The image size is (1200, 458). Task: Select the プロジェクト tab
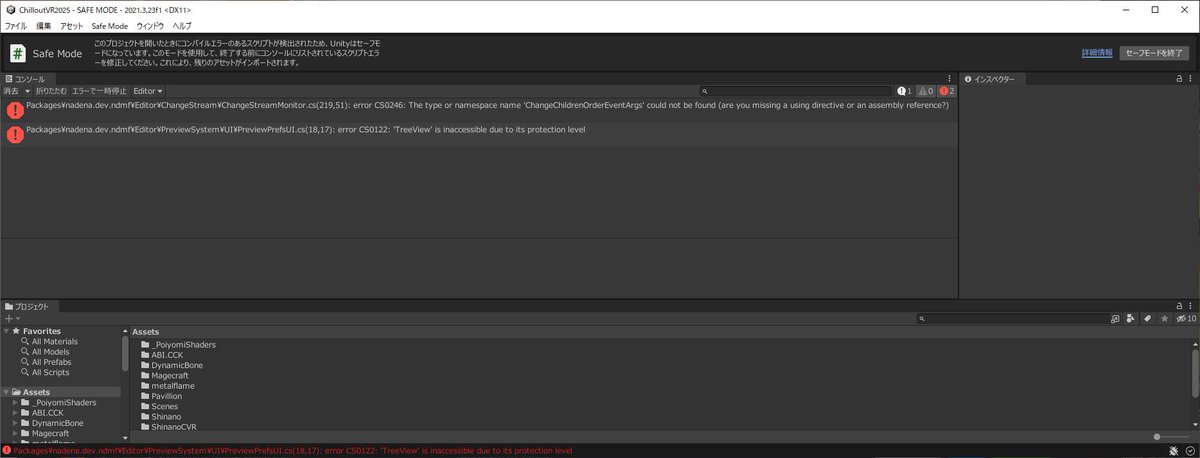pyautogui.click(x=31, y=306)
